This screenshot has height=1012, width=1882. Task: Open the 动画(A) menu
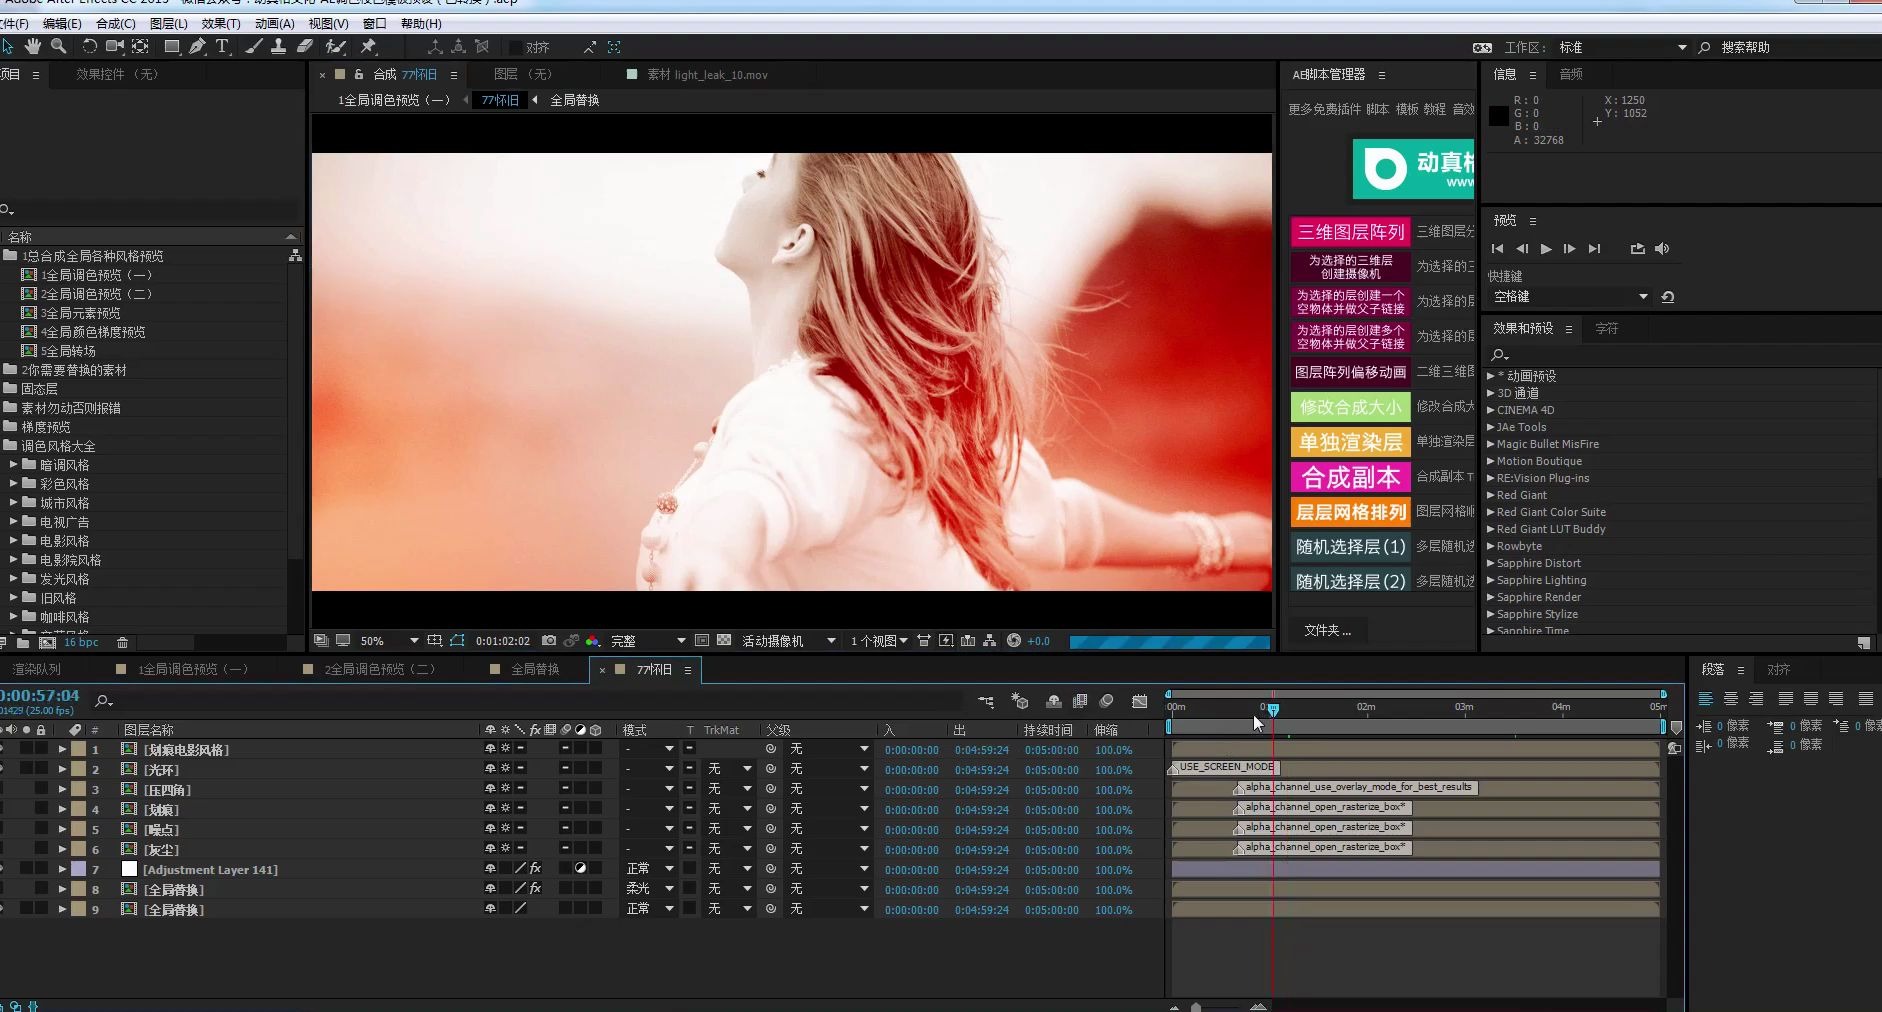(x=274, y=23)
